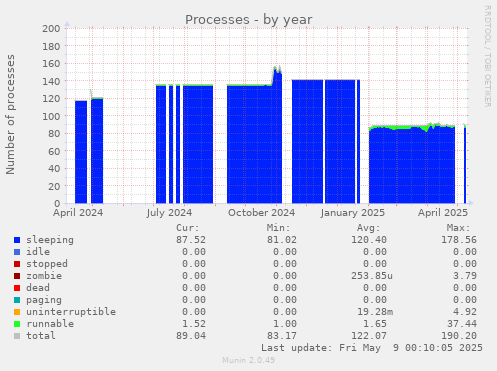Click uninterruptible maximum value 4.92
The height and width of the screenshot is (371, 497).
point(465,312)
